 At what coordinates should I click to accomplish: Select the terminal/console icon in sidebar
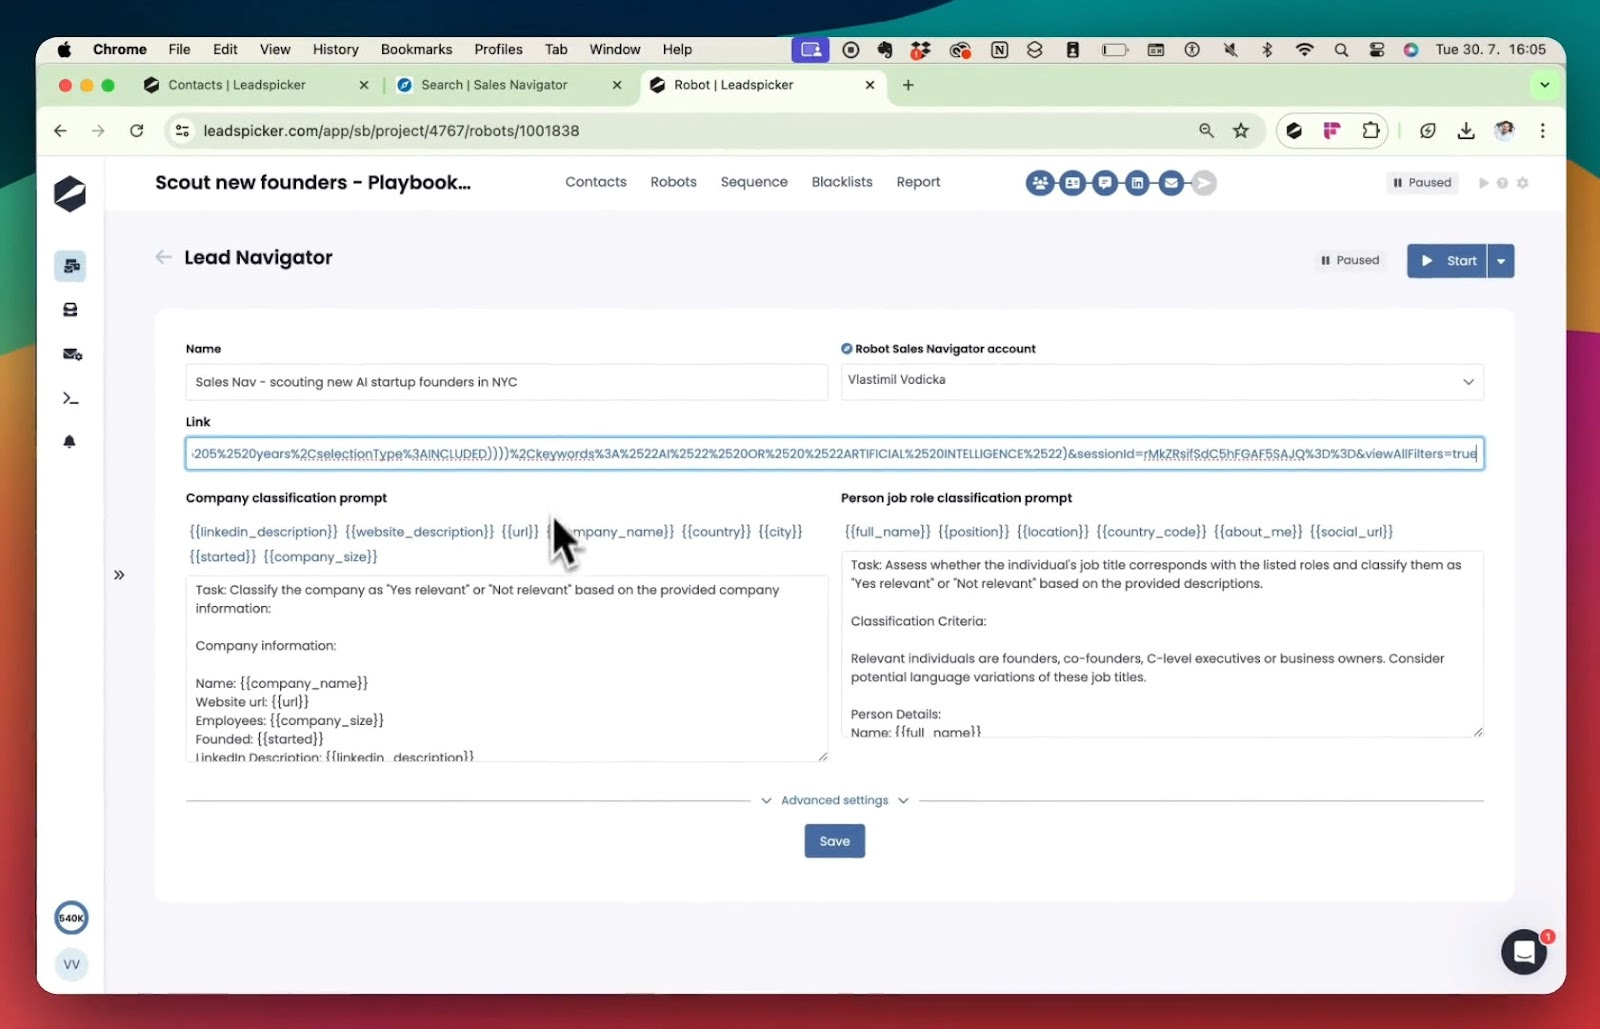69,397
